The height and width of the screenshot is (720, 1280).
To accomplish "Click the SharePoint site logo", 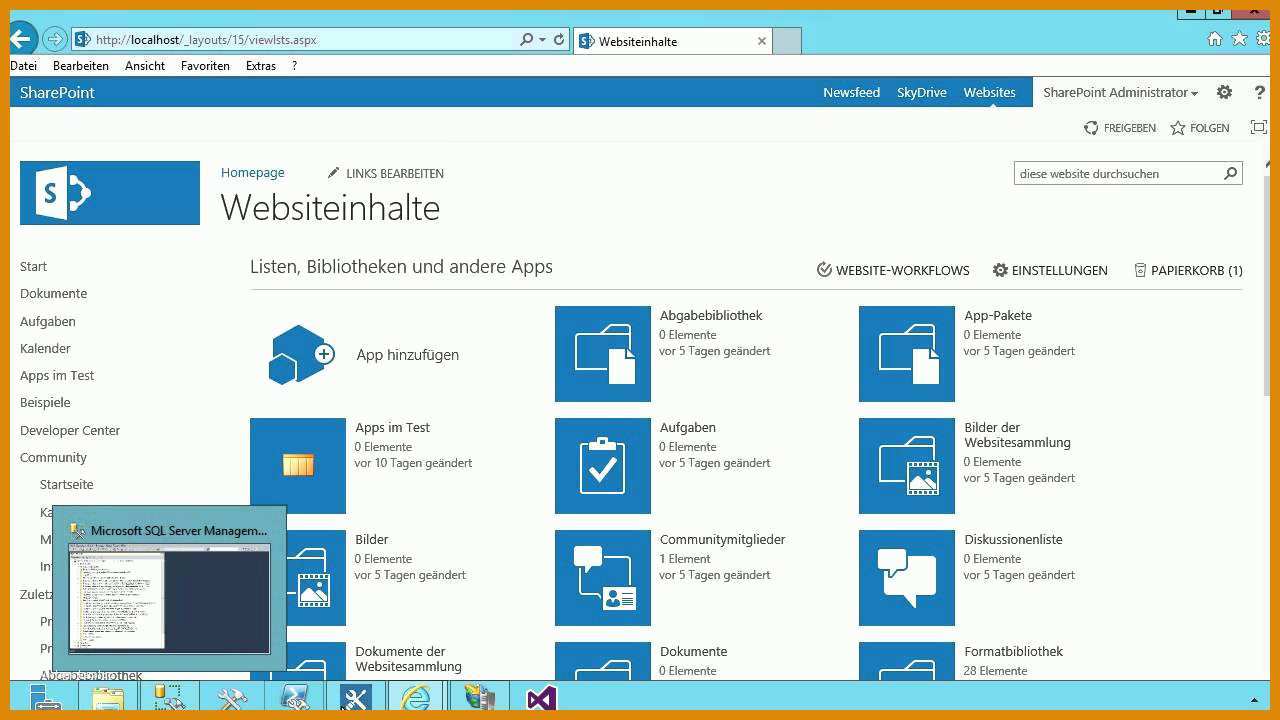I will click(110, 193).
